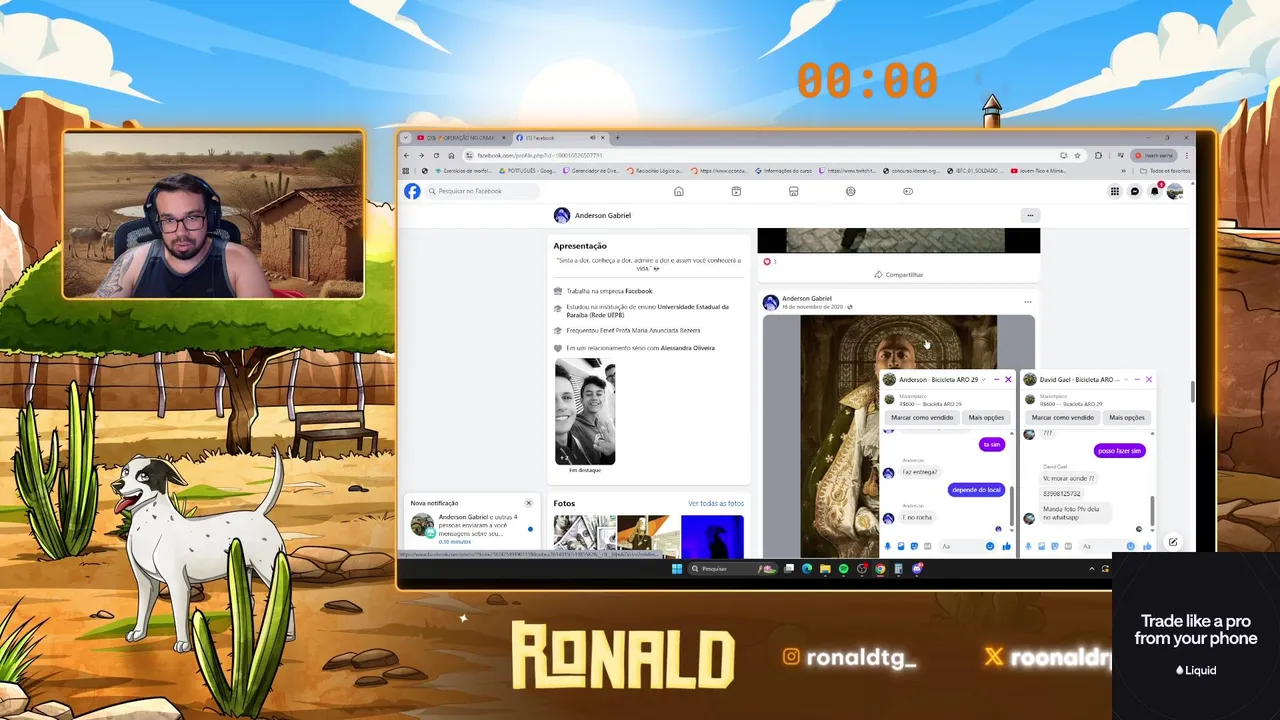Open the Facebook Marketplace icon
This screenshot has width=1280, height=720.
[793, 191]
